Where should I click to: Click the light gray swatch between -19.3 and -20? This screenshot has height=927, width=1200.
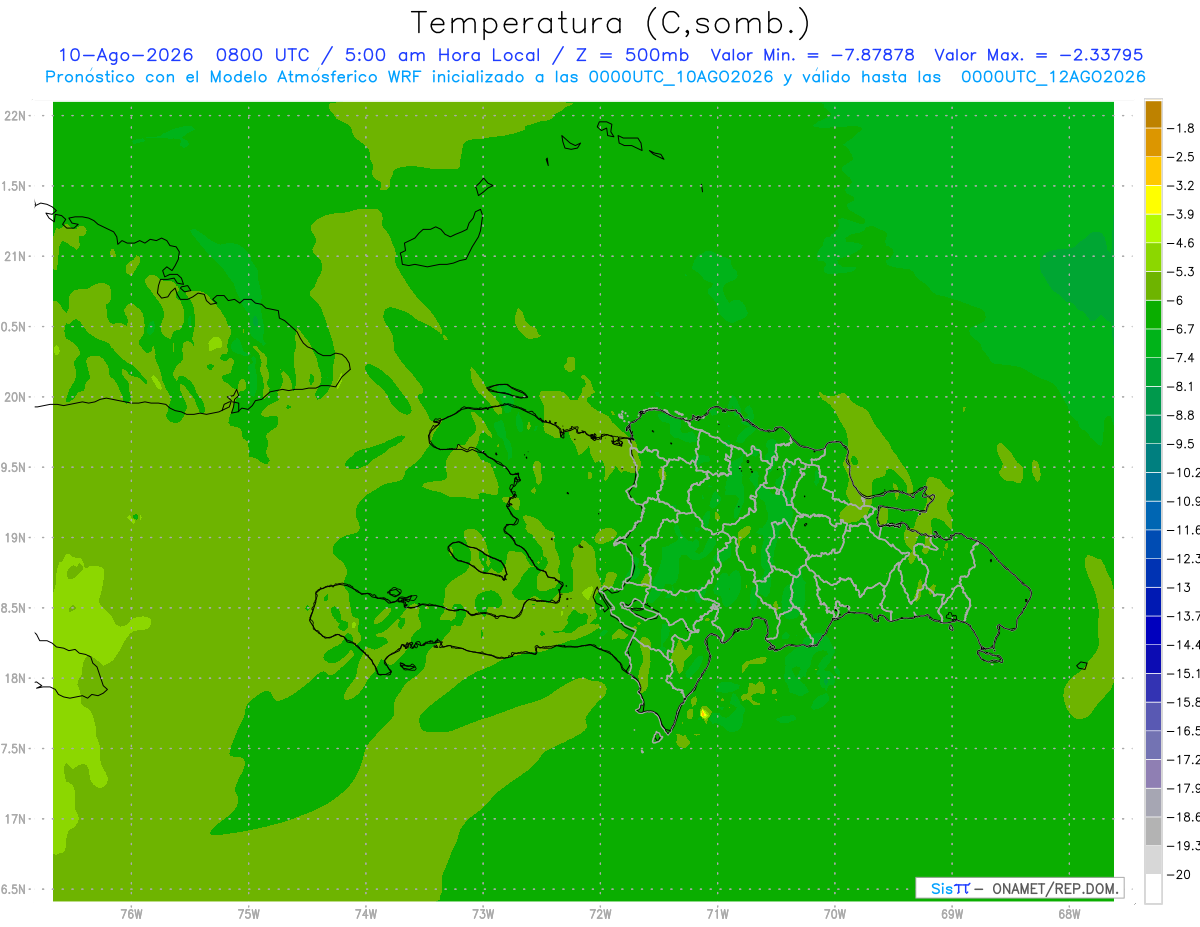point(1153,860)
